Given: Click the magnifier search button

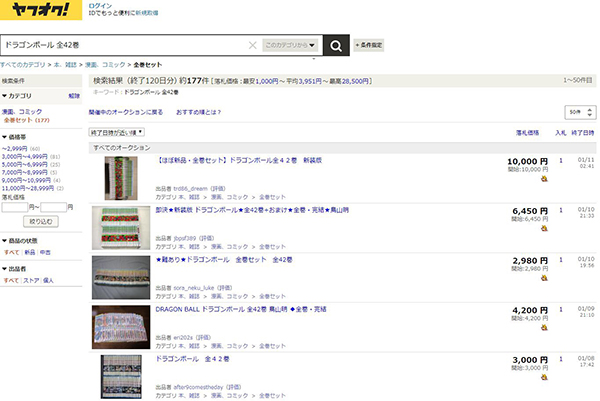Looking at the screenshot, I should coord(336,46).
